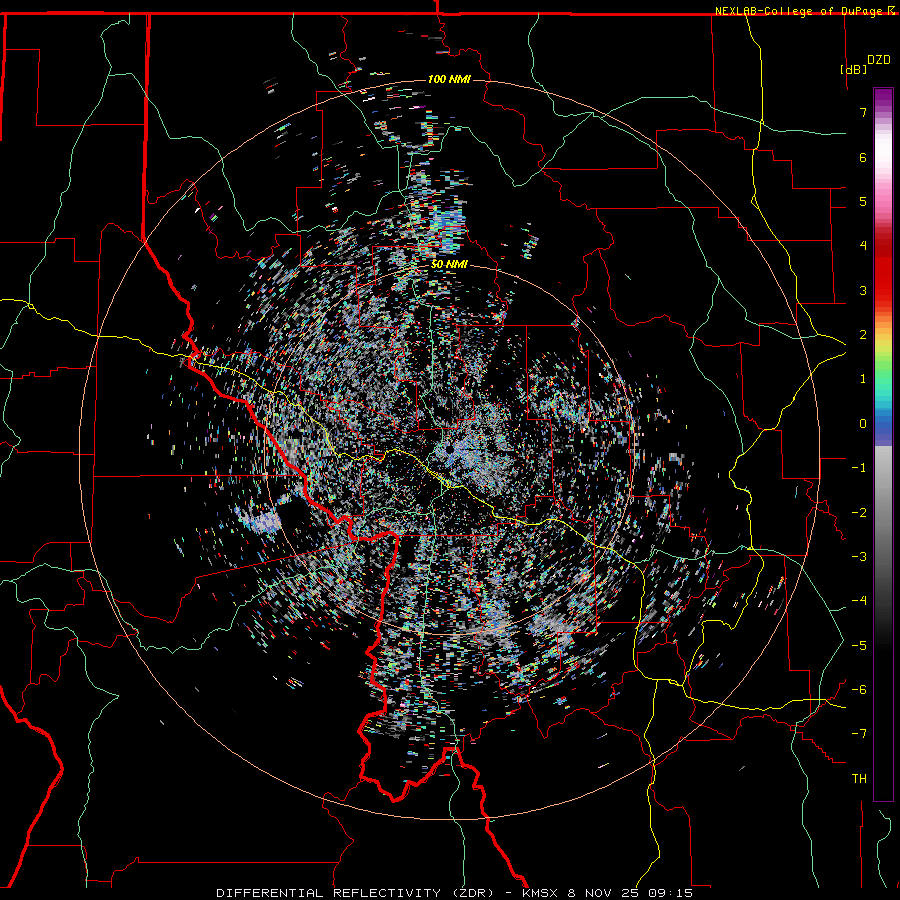Image resolution: width=900 pixels, height=900 pixels.
Task: Click the NEXLAB-College of DuPage watermark text
Action: [x=799, y=11]
